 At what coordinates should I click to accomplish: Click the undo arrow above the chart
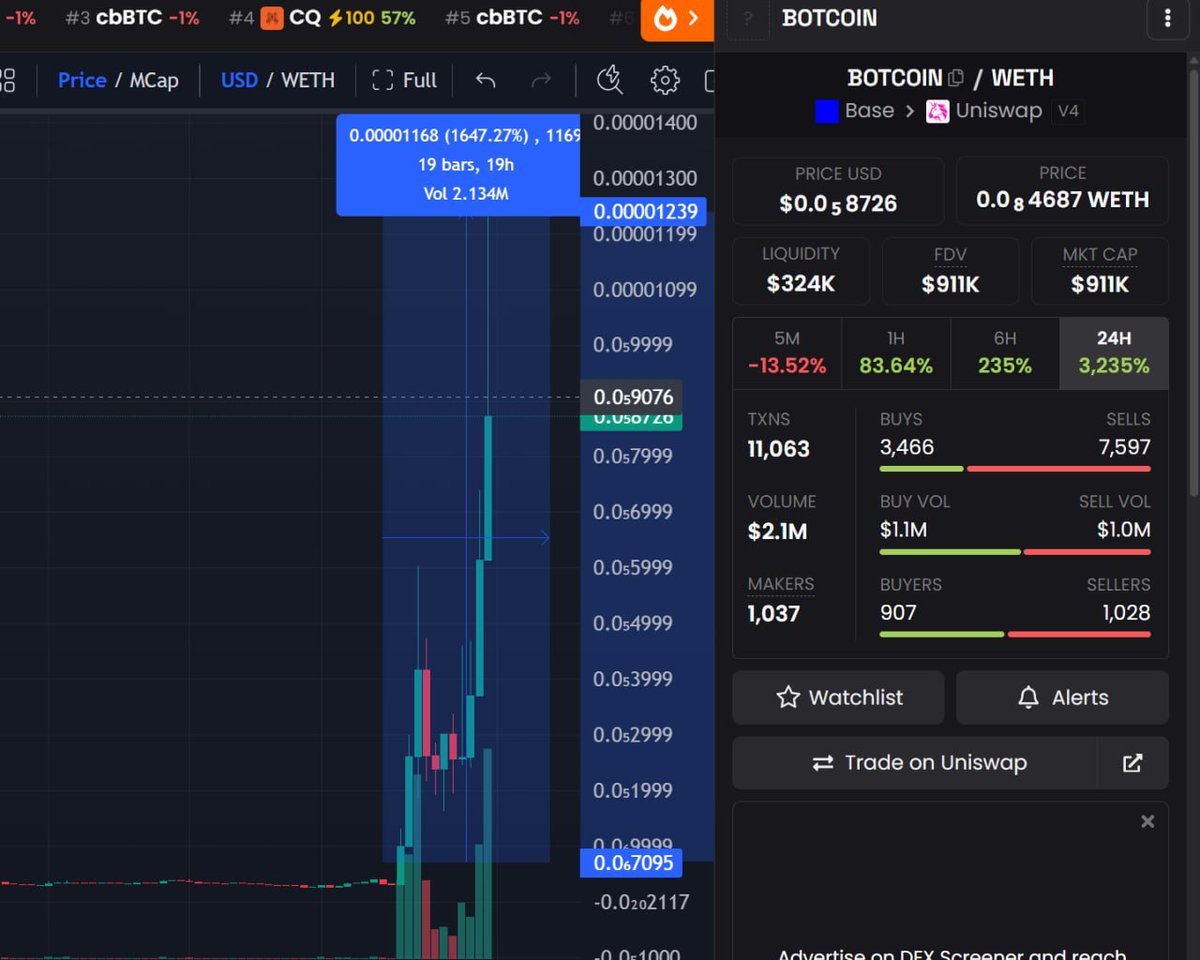click(x=485, y=80)
